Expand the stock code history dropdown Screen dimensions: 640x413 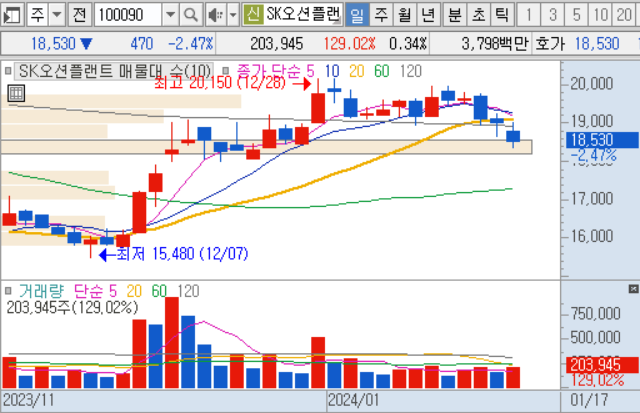pos(170,15)
